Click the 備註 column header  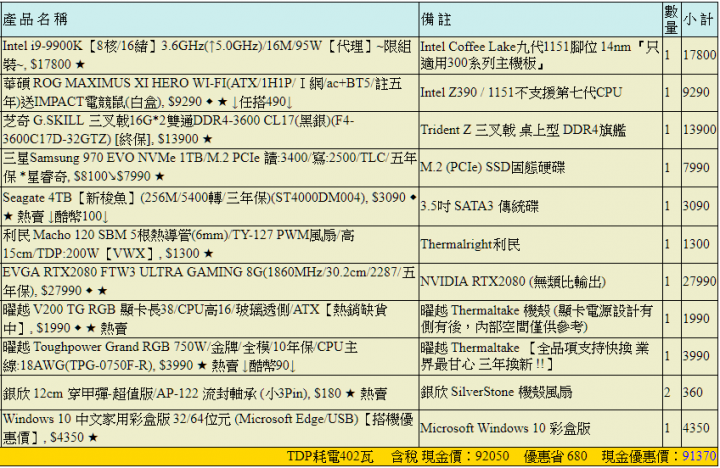tap(540, 19)
